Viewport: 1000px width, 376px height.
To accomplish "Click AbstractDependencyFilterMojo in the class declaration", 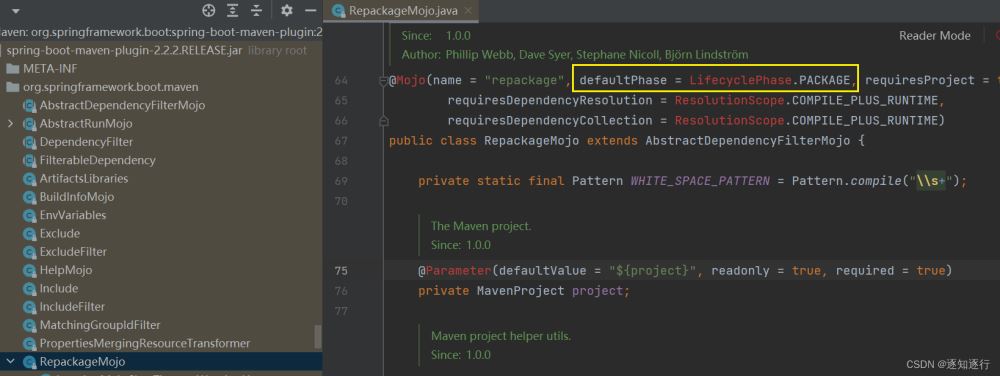I will coord(747,140).
